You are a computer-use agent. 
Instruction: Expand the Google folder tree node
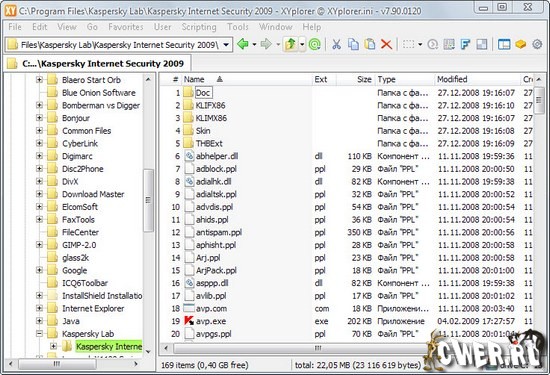tap(39, 270)
